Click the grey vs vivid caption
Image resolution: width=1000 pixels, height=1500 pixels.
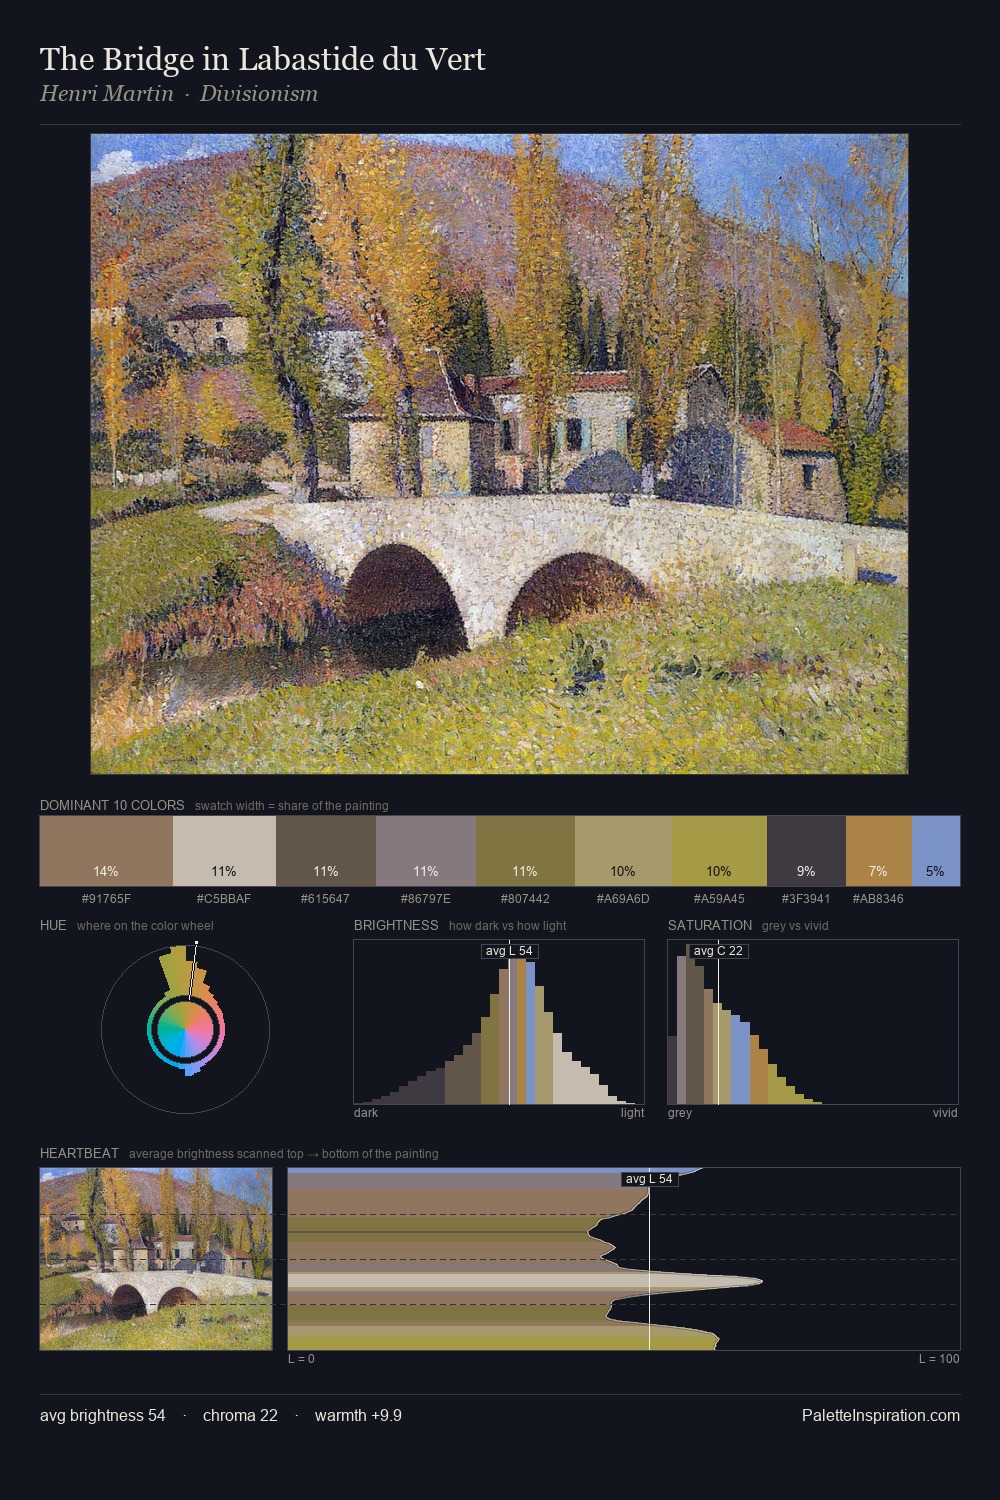795,926
